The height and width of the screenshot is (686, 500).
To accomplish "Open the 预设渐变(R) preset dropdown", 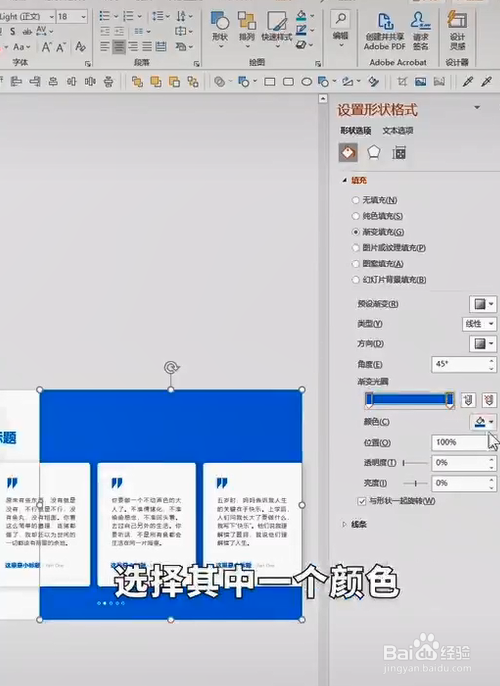I will pos(483,304).
